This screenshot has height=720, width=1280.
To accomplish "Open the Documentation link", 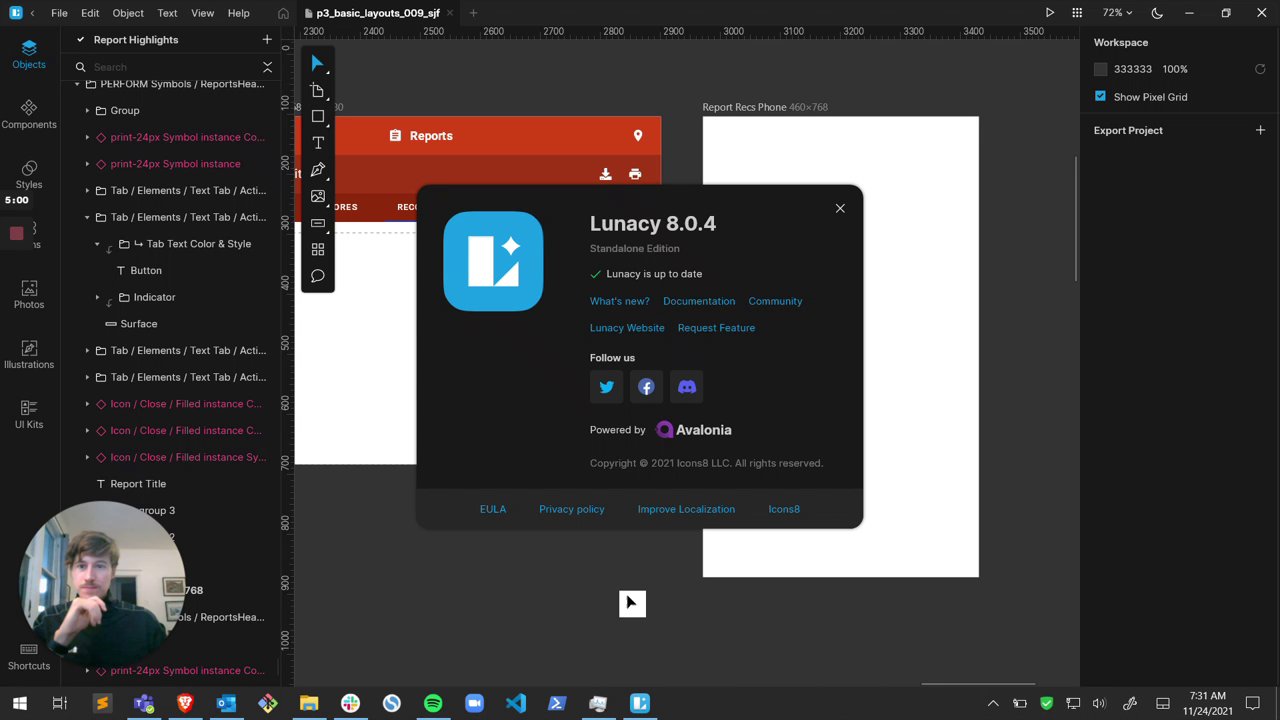I will (699, 301).
